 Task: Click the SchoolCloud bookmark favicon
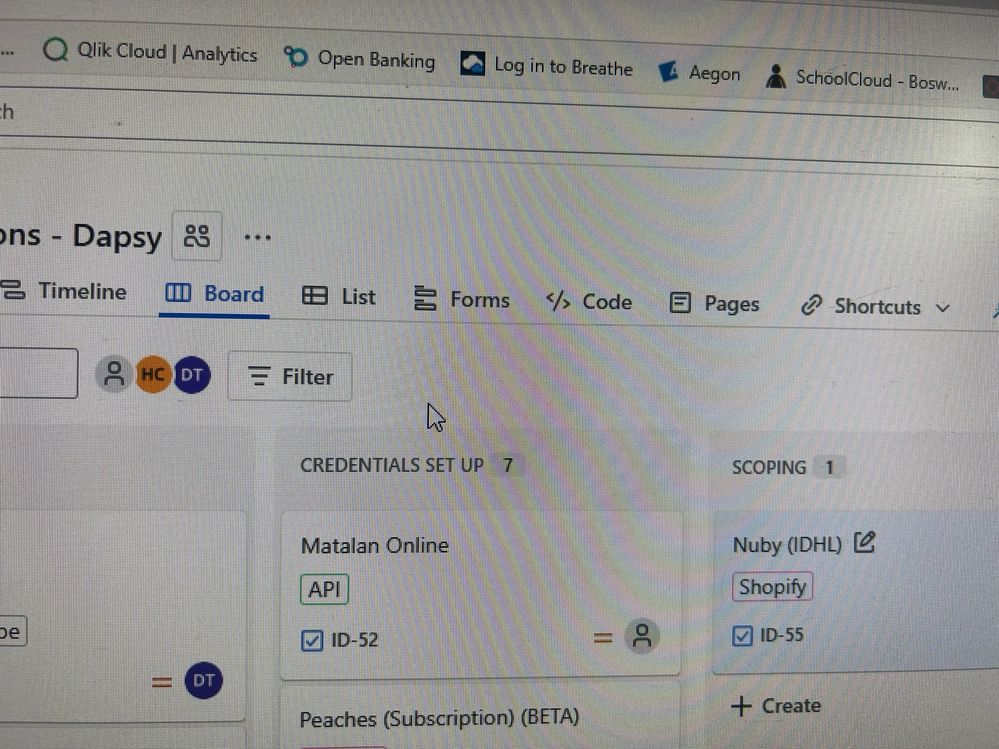(x=775, y=76)
